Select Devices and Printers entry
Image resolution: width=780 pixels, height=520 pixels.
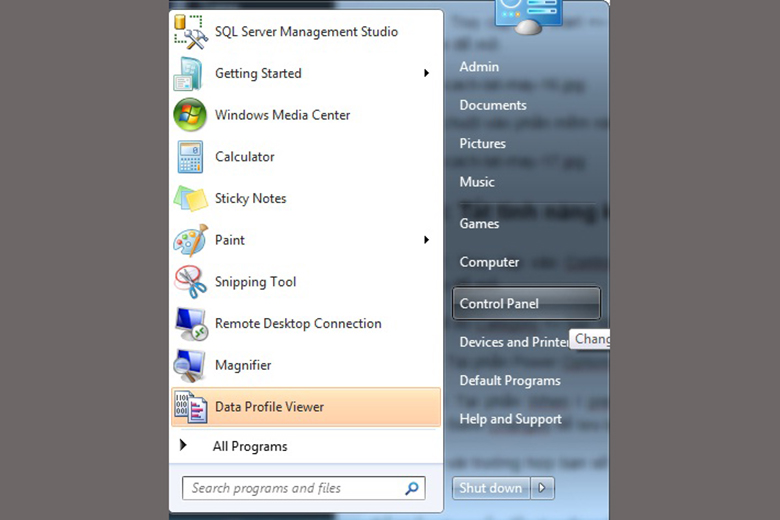click(x=513, y=342)
